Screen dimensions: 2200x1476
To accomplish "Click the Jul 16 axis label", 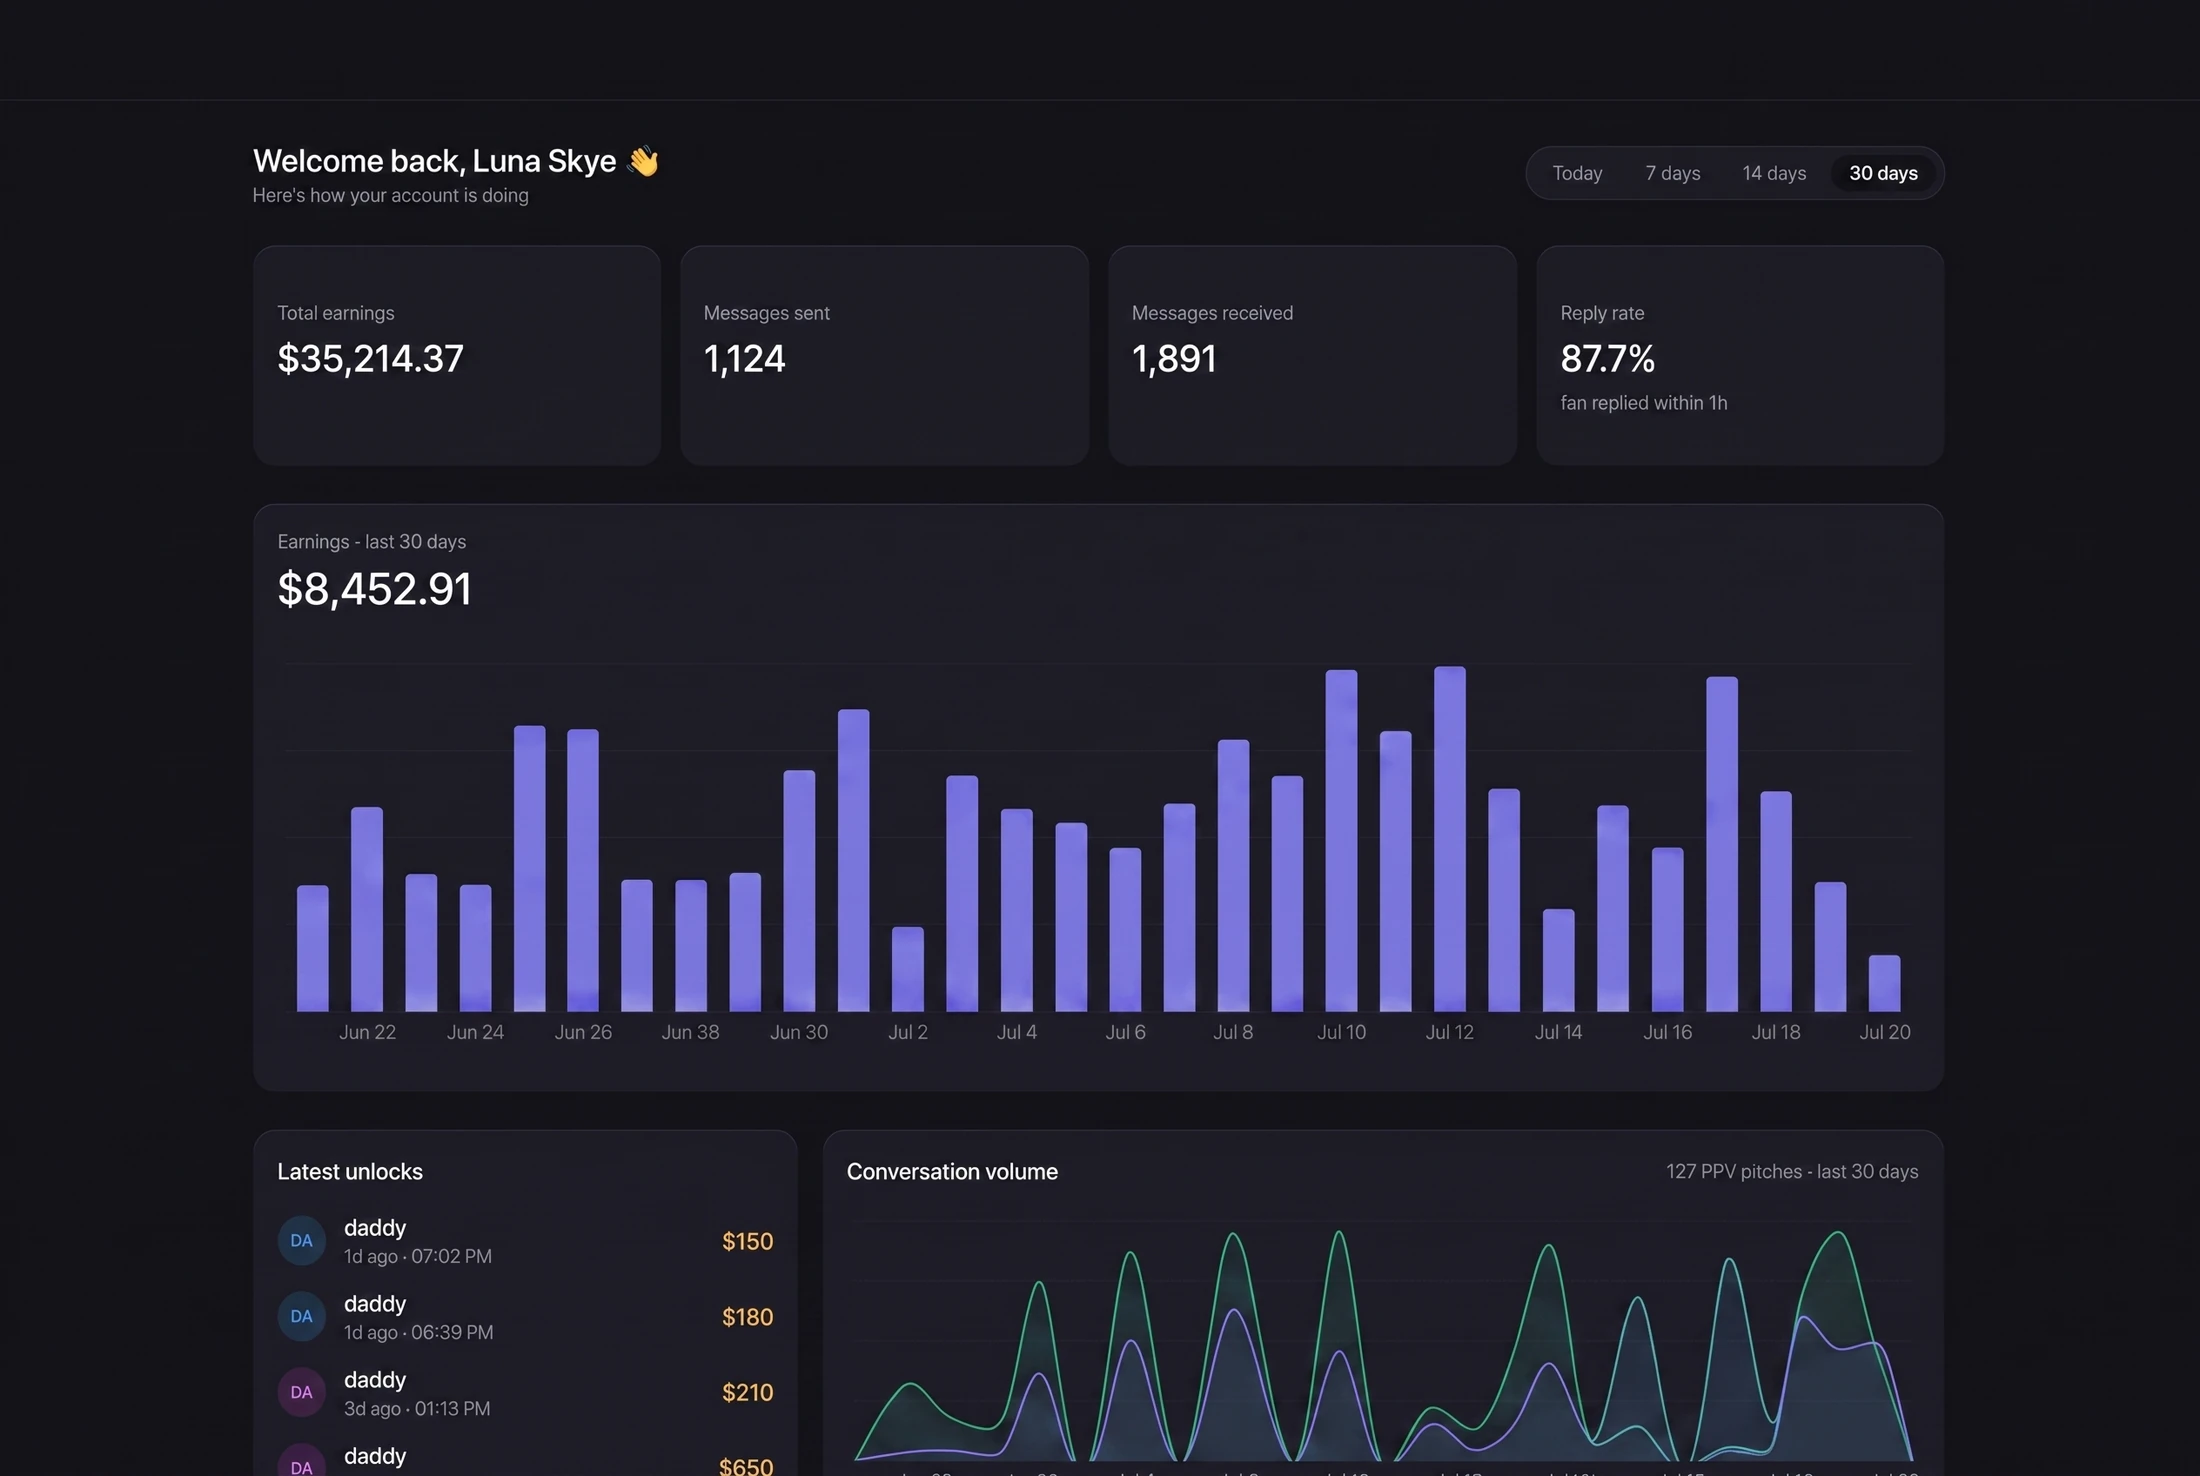I will (1667, 1032).
